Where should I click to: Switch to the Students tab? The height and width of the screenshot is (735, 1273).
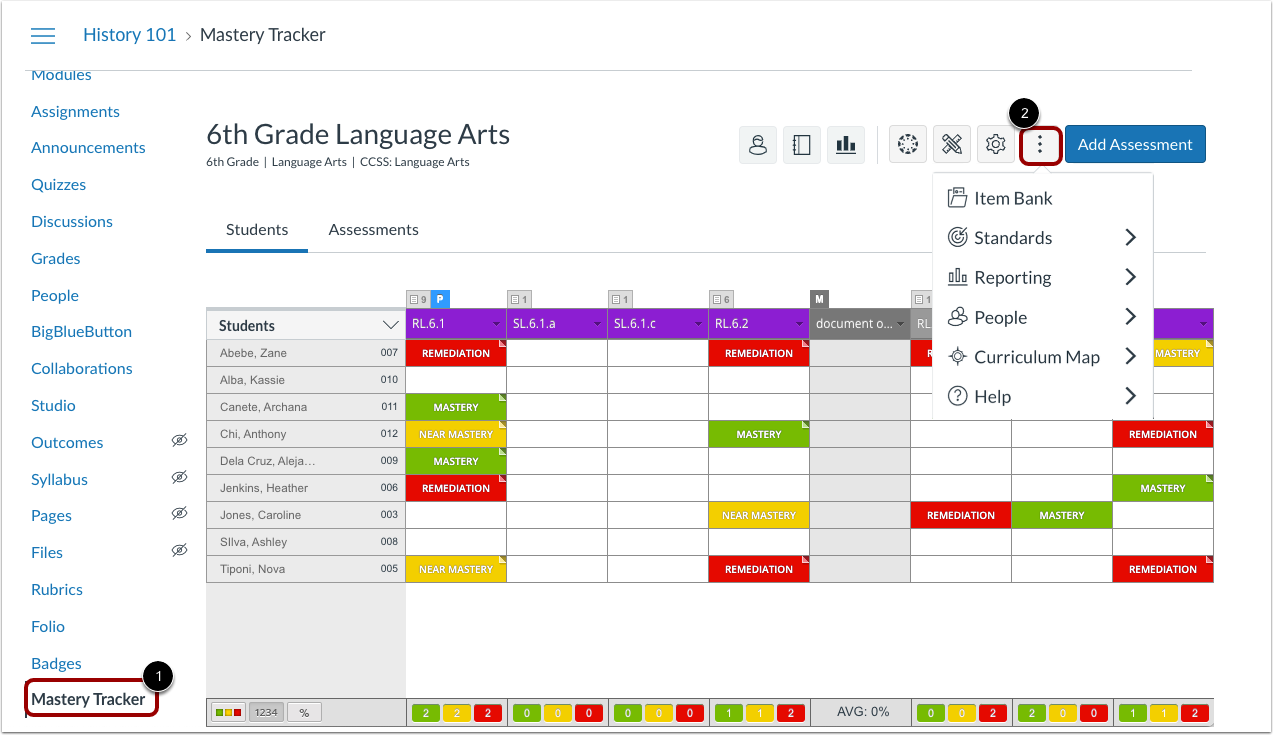point(257,230)
